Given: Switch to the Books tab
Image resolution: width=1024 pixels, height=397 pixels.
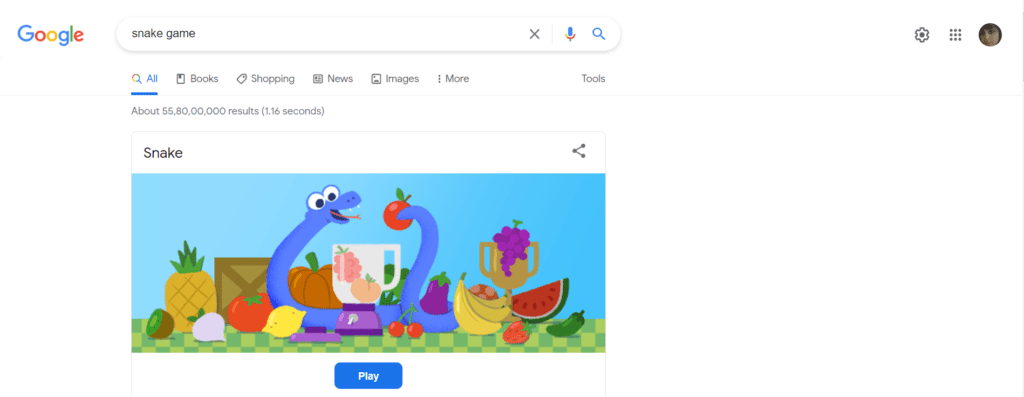Looking at the screenshot, I should 197,79.
